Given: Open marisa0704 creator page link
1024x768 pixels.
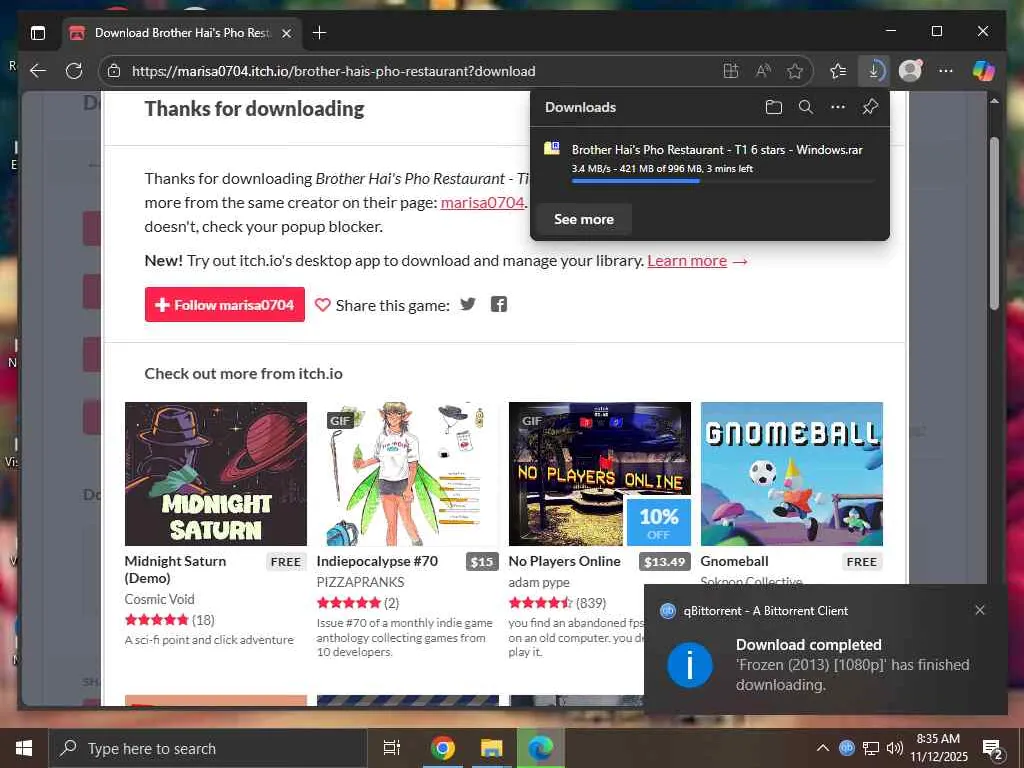Looking at the screenshot, I should 483,202.
